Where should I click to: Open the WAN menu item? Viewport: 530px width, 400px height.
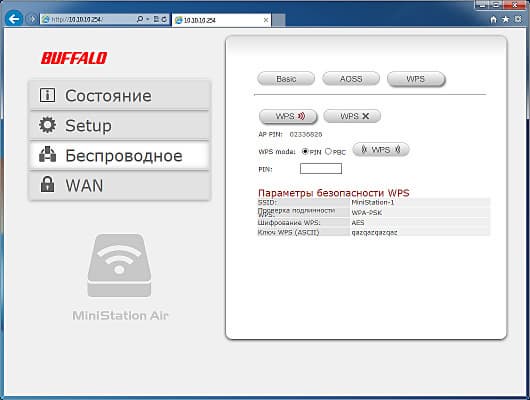[x=119, y=185]
